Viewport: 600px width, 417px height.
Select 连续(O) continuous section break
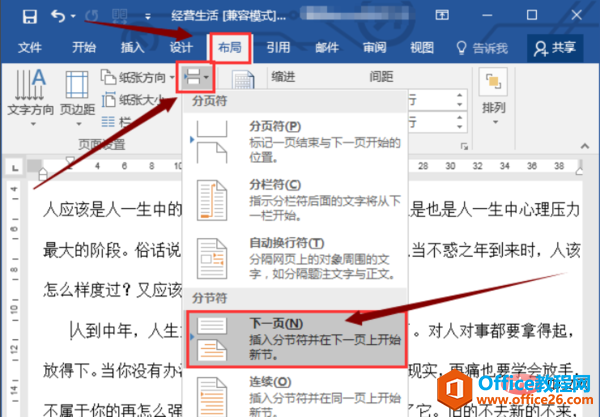tap(295, 396)
